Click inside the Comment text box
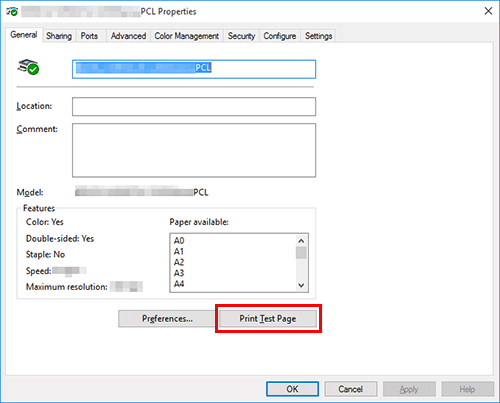500x403 pixels. pos(194,150)
